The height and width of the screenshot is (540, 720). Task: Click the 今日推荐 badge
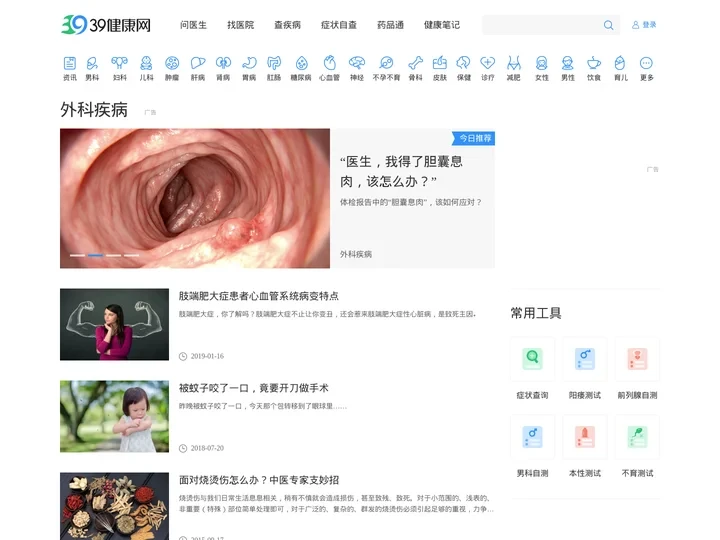(x=473, y=138)
